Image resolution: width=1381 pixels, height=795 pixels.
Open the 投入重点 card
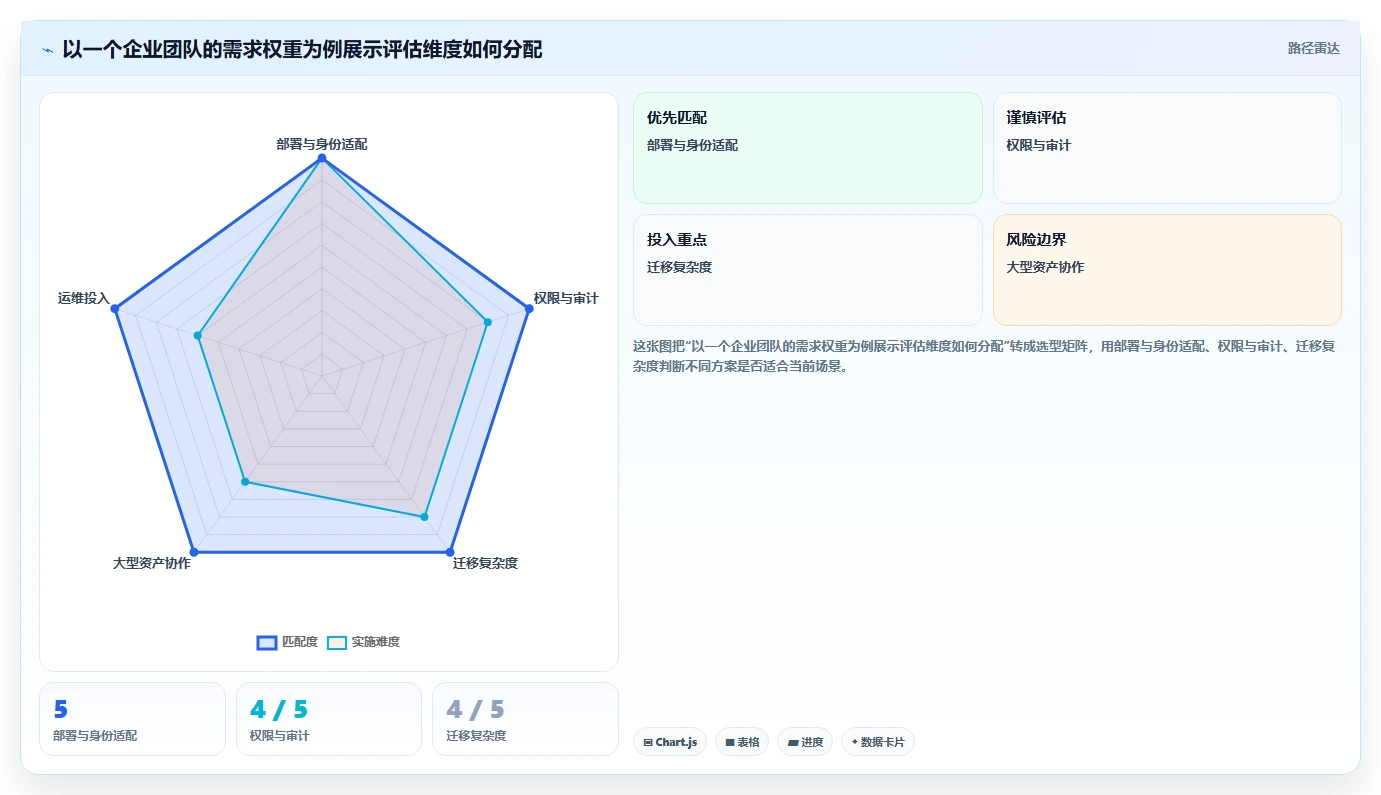(808, 270)
